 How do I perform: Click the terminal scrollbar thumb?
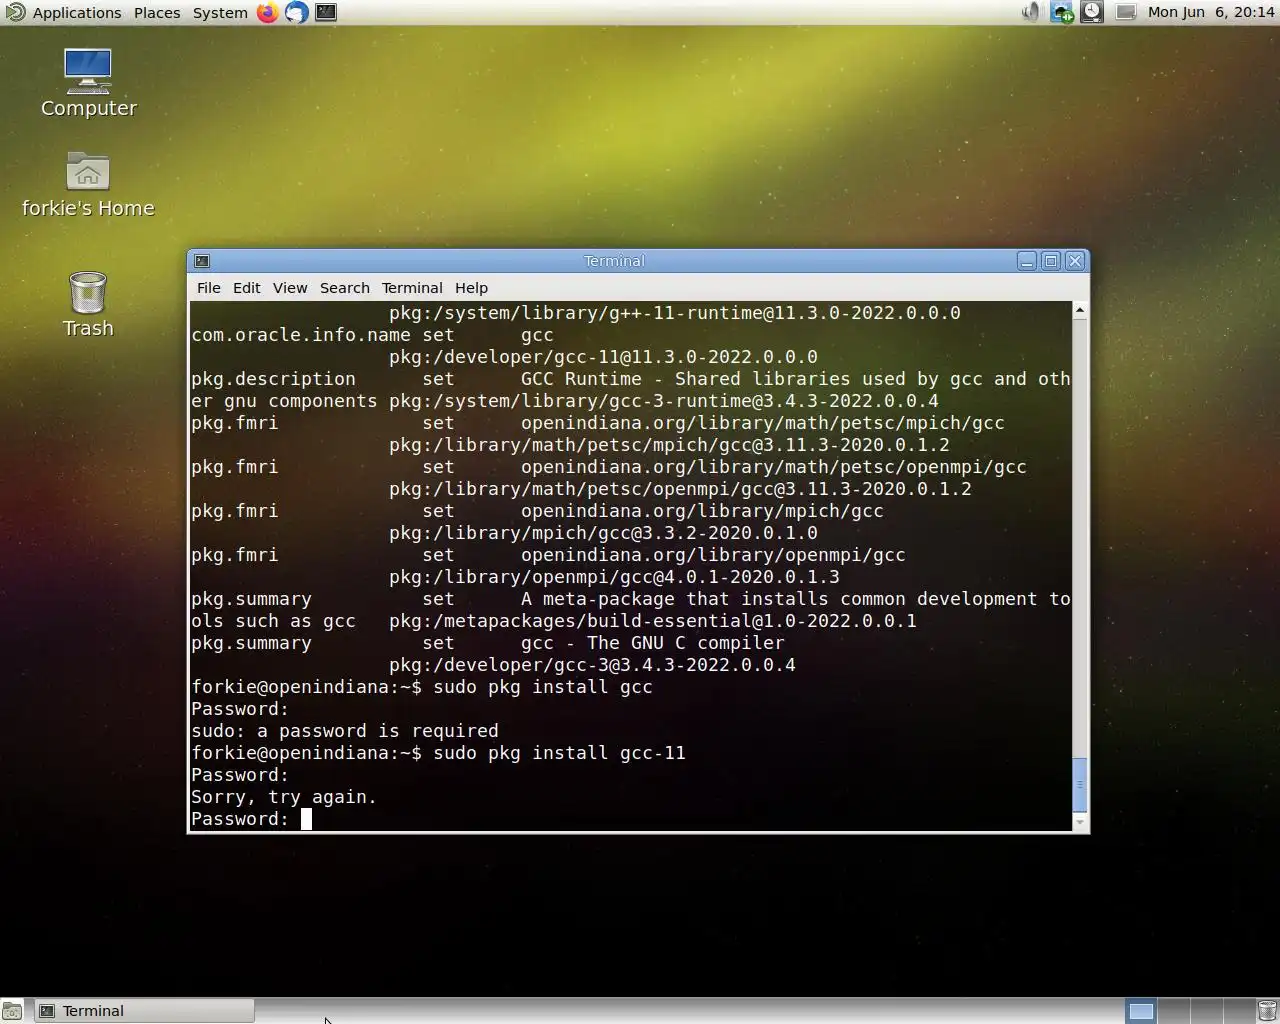coord(1080,785)
